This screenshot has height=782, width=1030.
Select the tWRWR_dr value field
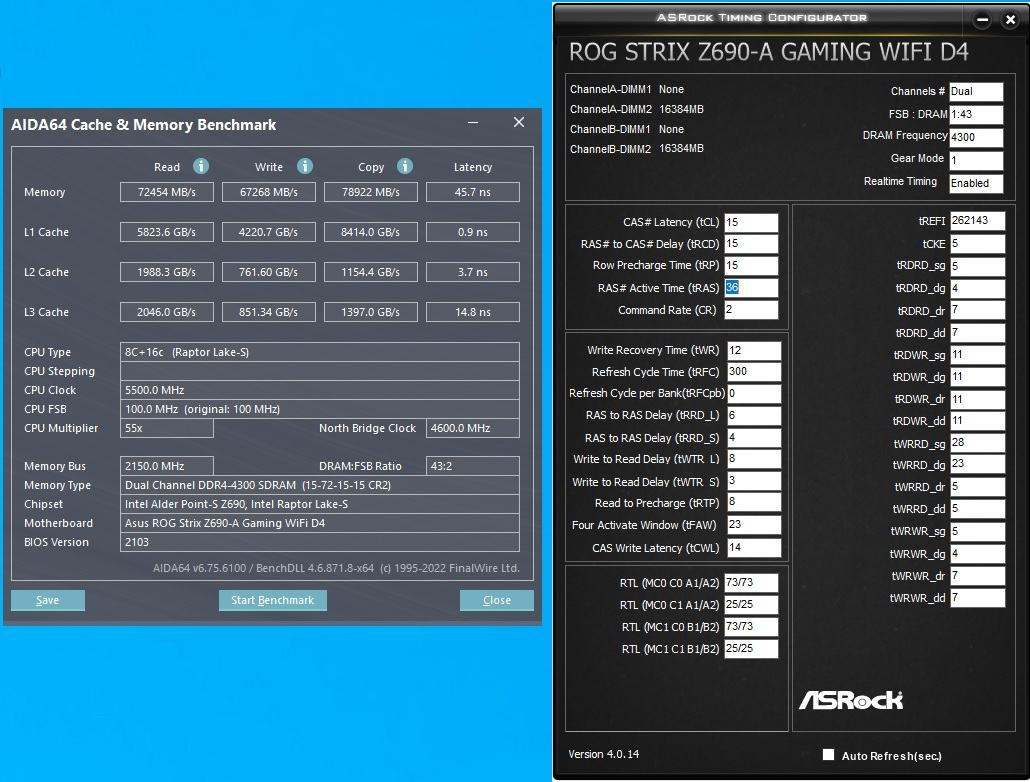click(977, 576)
